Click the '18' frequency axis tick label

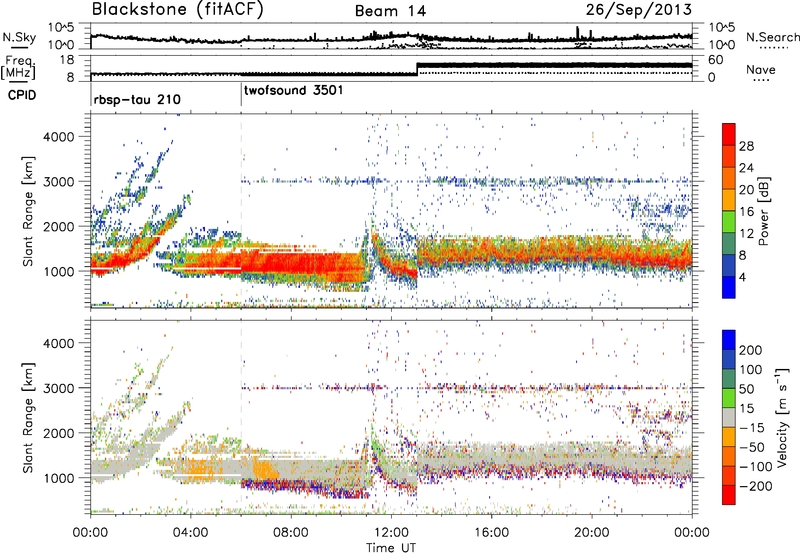67,60
